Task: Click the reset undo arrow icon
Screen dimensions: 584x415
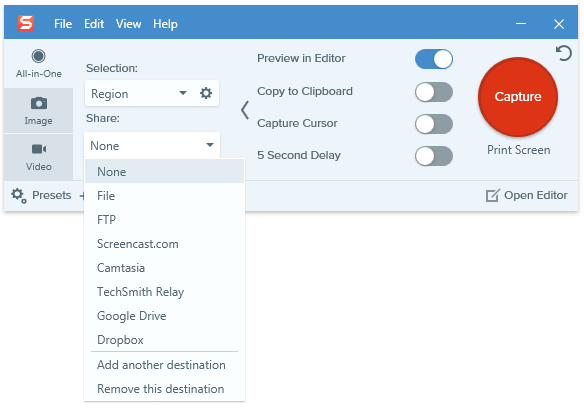Action: [564, 53]
